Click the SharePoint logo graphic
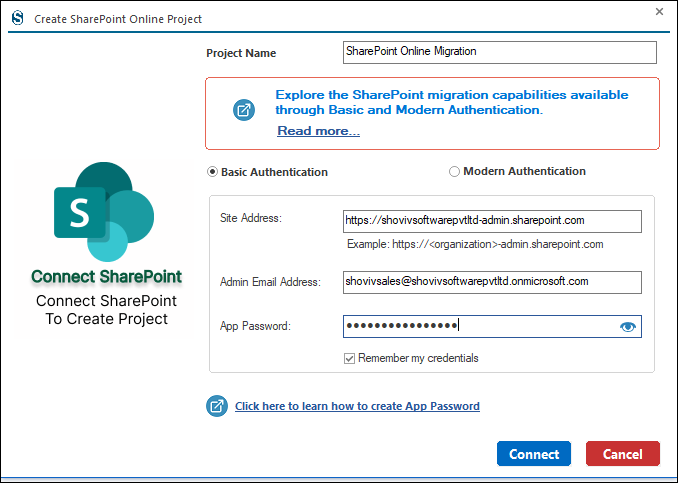Image resolution: width=678 pixels, height=483 pixels. pyautogui.click(x=104, y=211)
